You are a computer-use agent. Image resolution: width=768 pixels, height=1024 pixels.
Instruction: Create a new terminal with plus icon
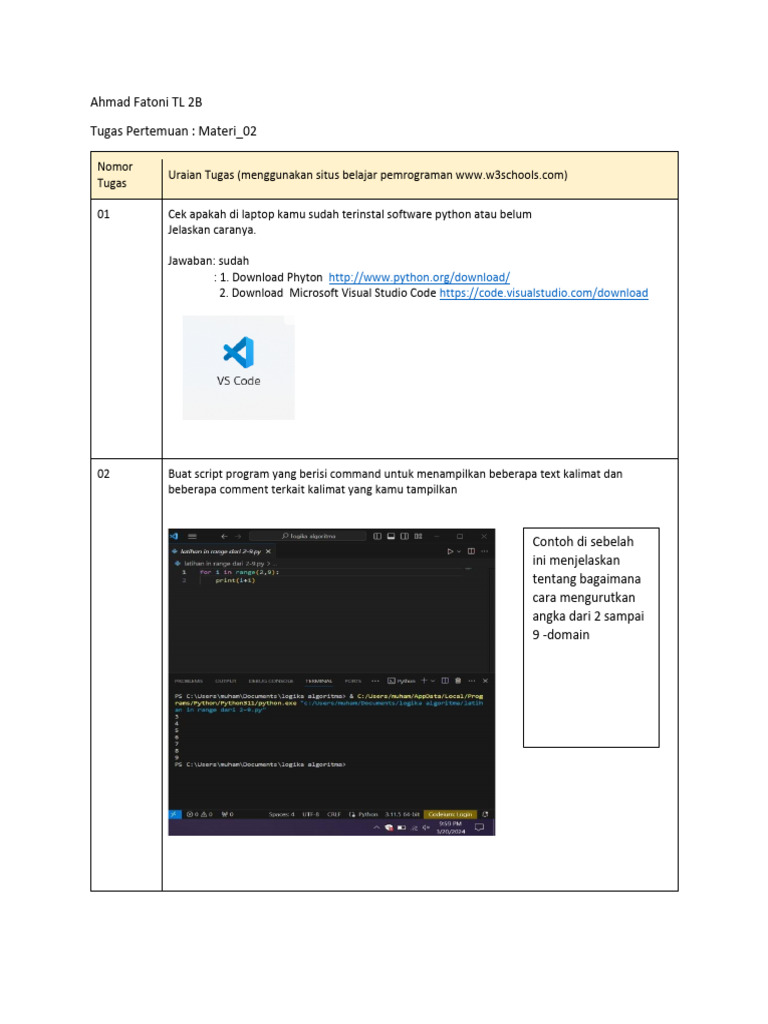424,680
